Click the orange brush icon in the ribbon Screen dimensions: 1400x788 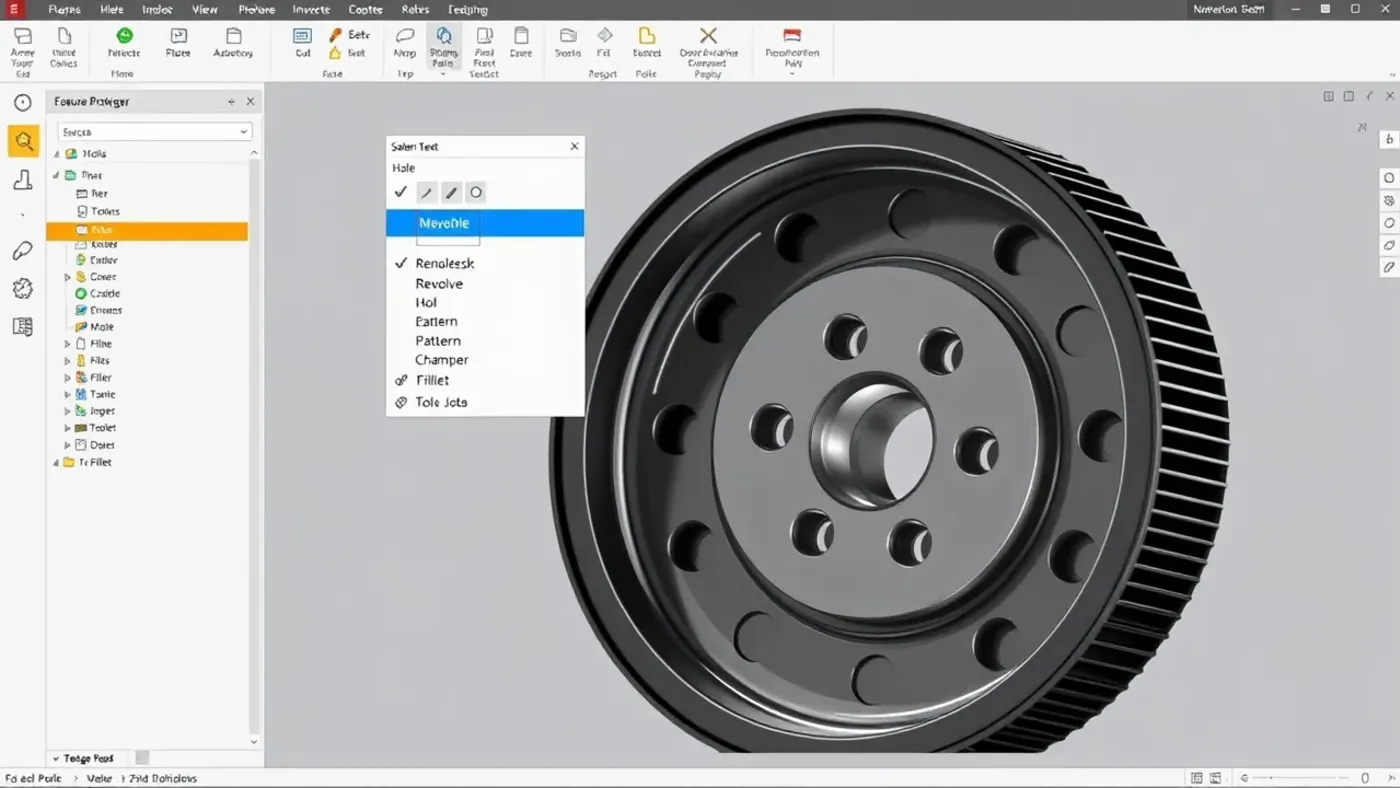pyautogui.click(x=335, y=35)
